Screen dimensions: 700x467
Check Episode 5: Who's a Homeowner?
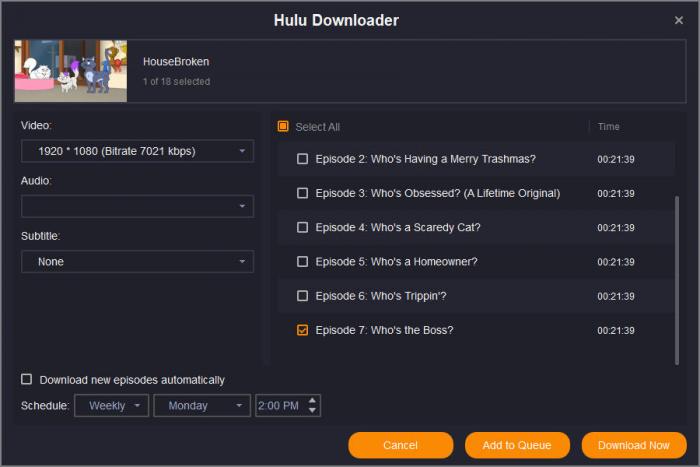(302, 262)
